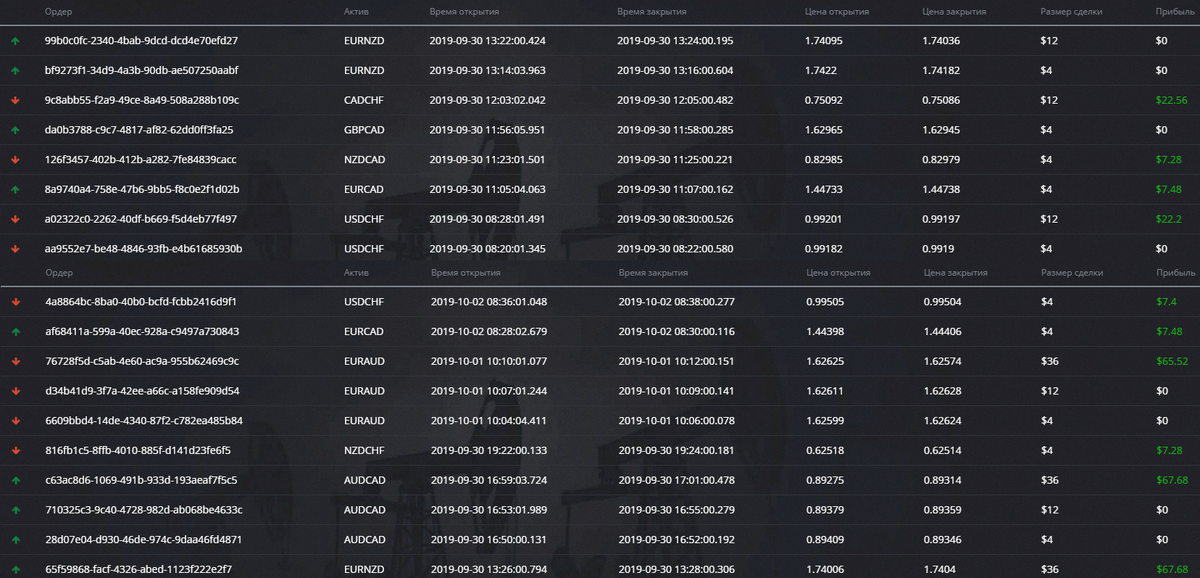Click Размер сделки header in second table

1072,272
